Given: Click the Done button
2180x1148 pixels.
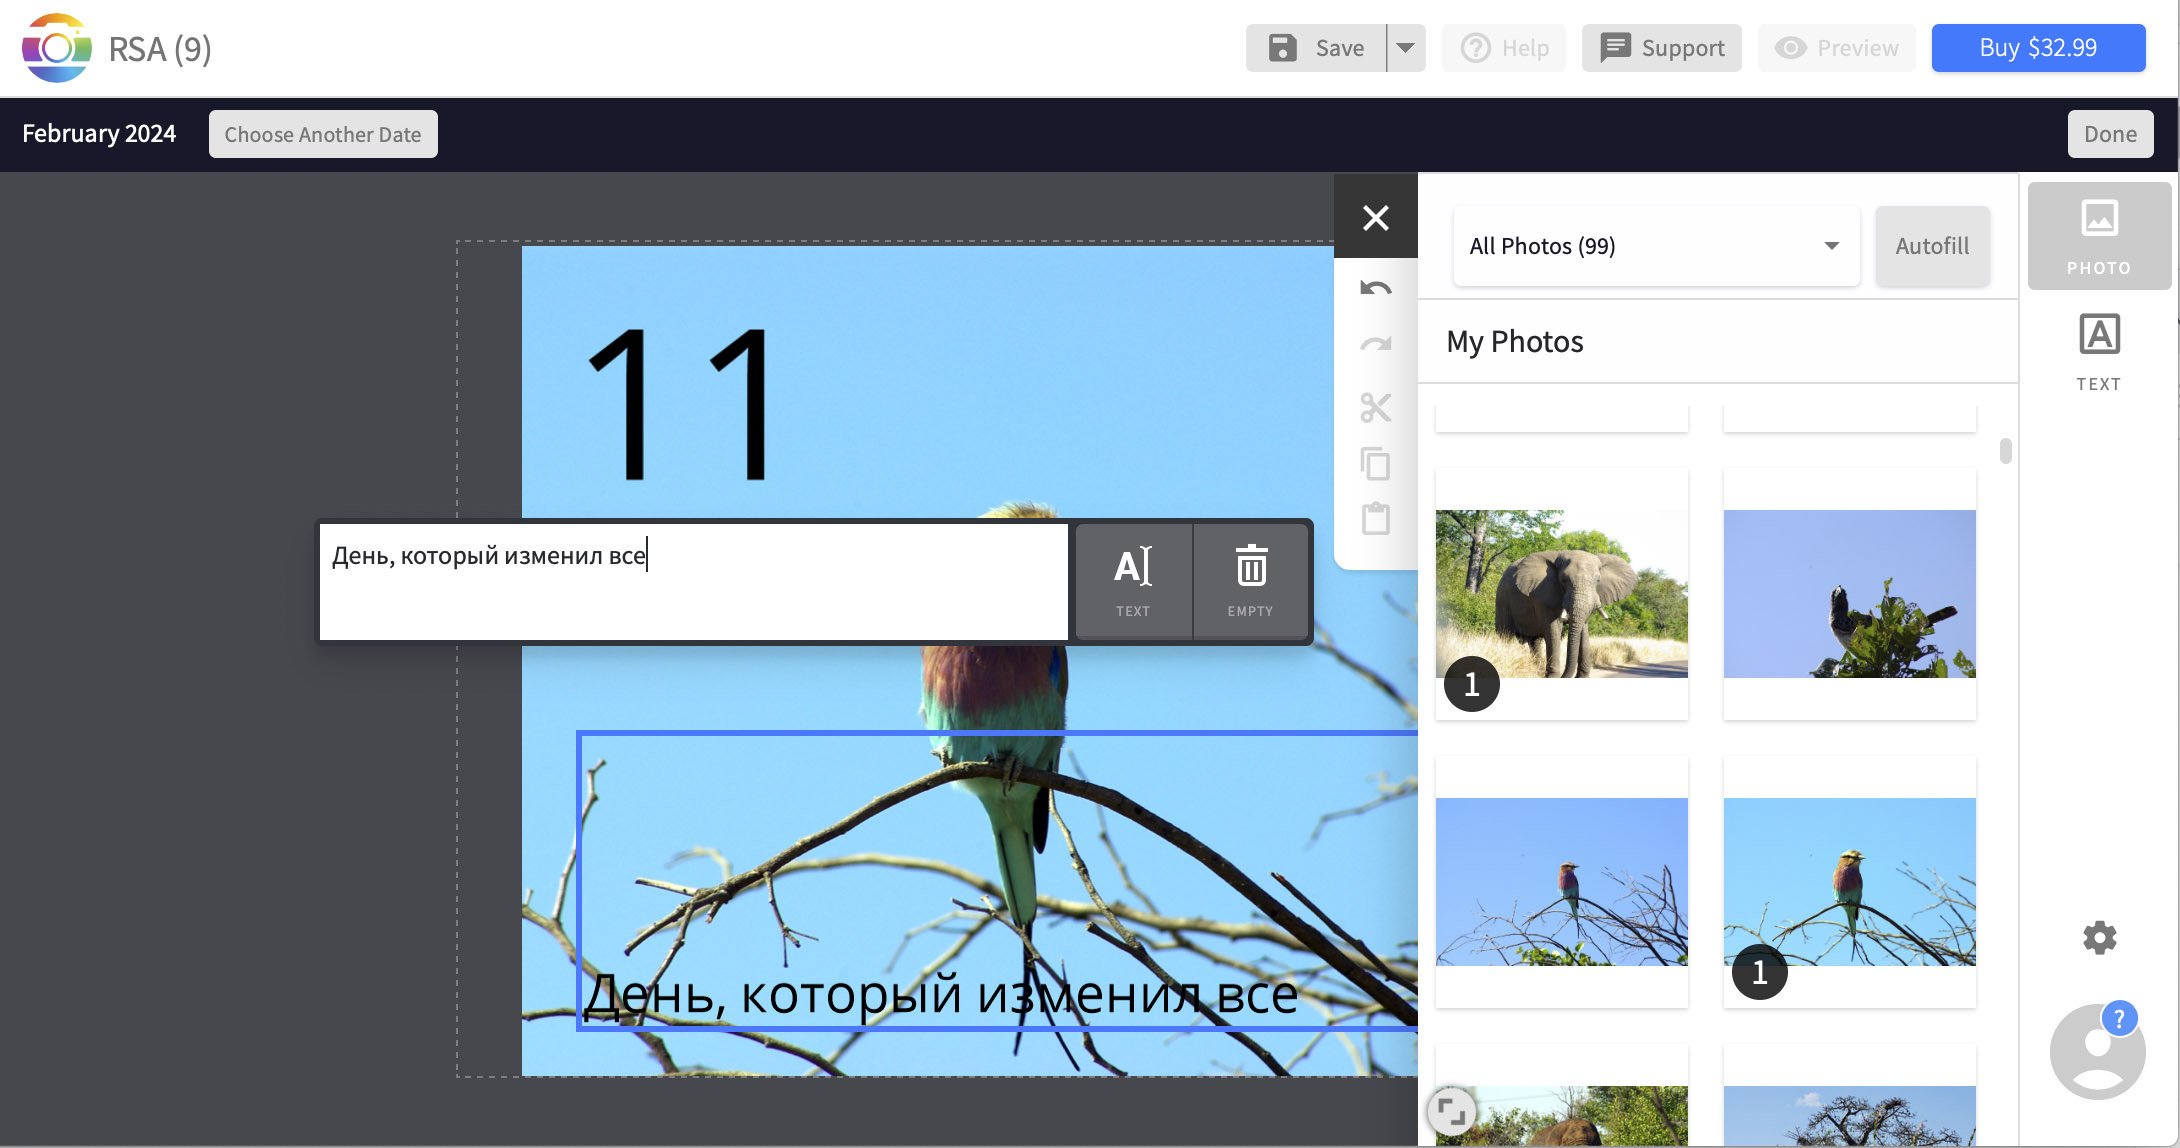Looking at the screenshot, I should tap(2110, 134).
